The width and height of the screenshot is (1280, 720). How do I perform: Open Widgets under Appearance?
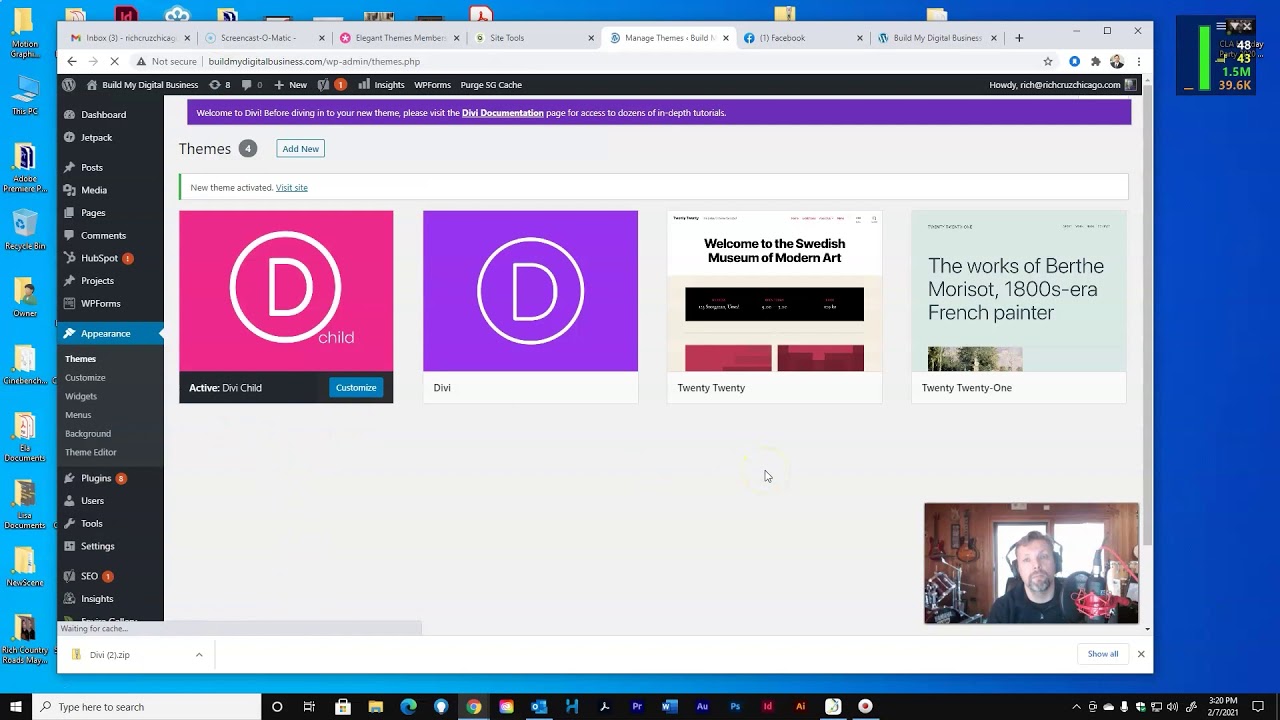point(81,397)
